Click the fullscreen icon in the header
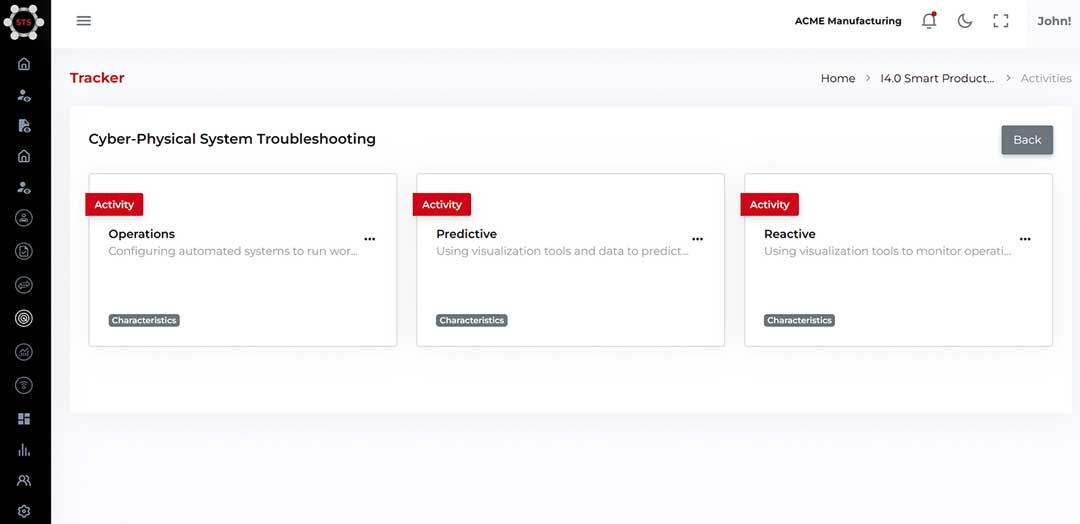Screen dimensions: 1080x524 click(x=1000, y=21)
